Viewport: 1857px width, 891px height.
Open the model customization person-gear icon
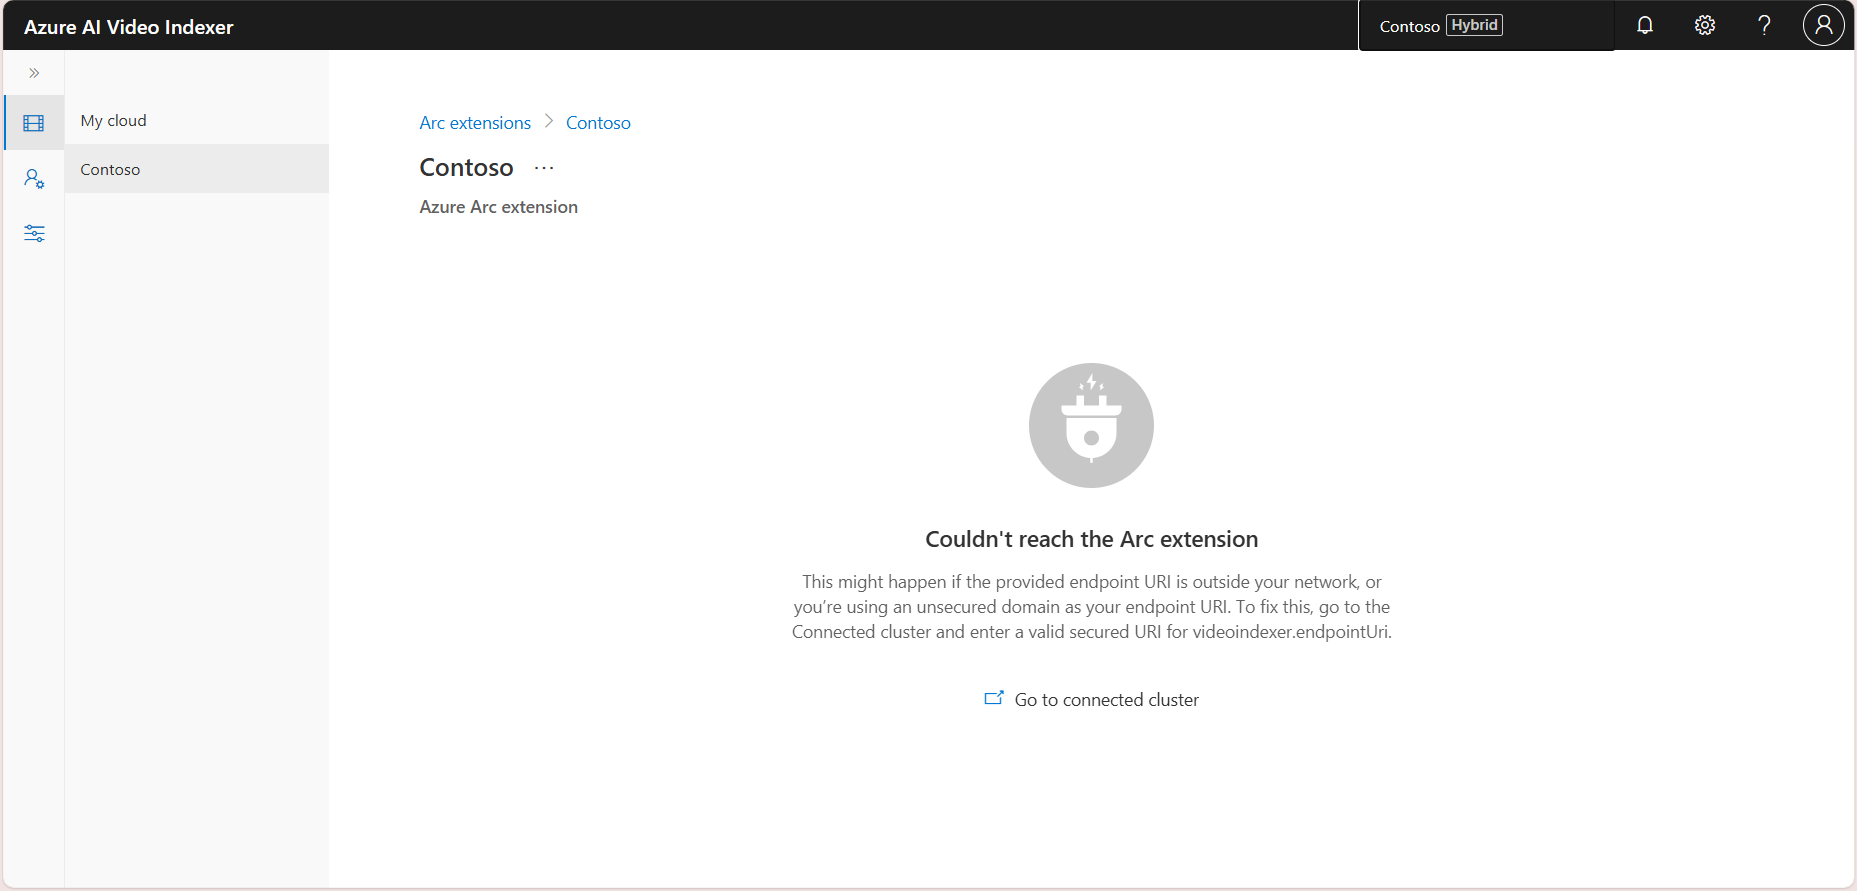point(34,179)
